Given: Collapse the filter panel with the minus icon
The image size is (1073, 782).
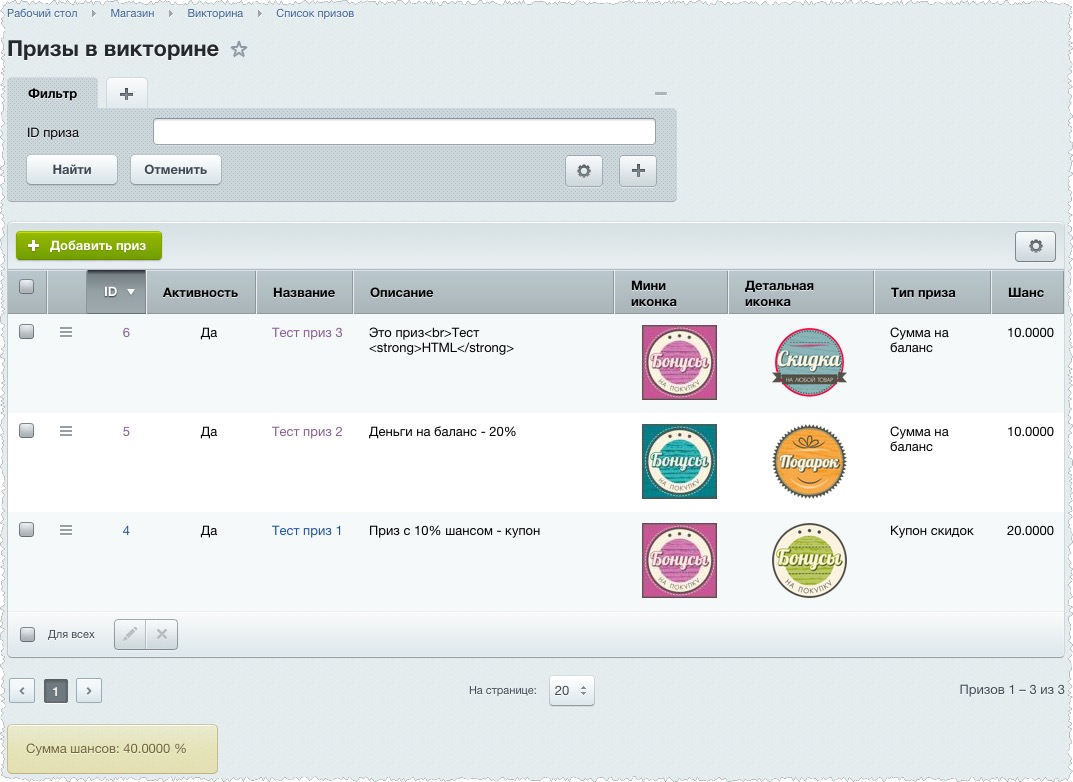Looking at the screenshot, I should point(660,93).
